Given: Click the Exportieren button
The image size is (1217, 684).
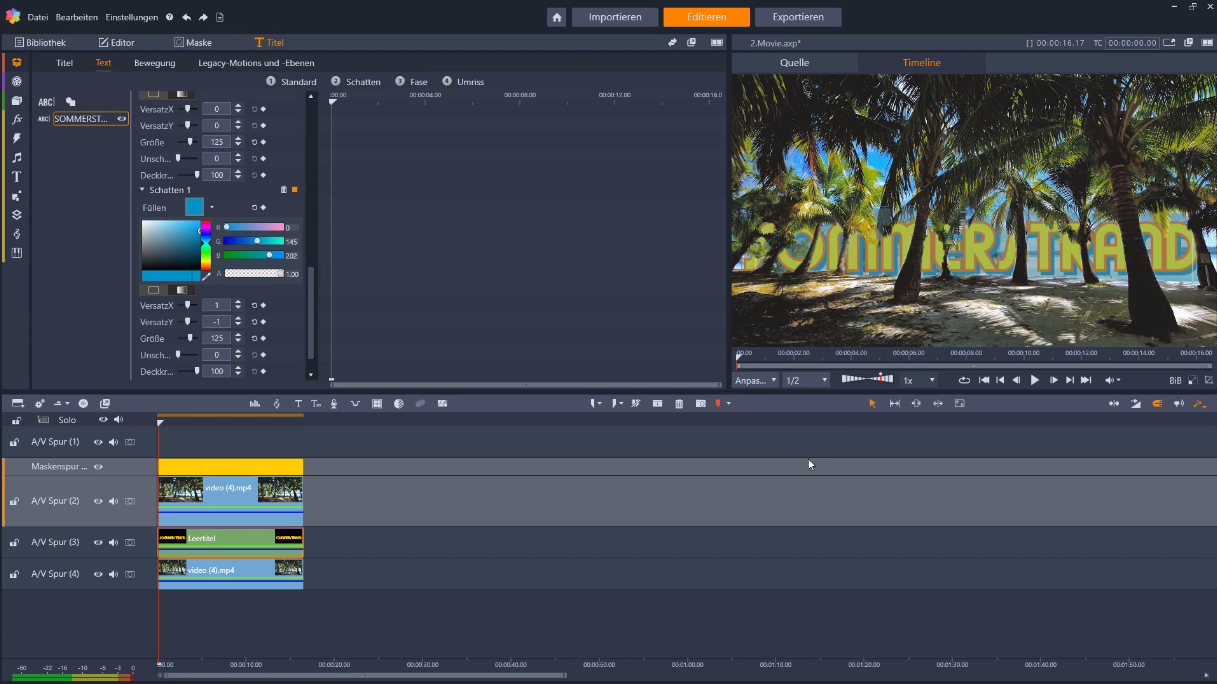Looking at the screenshot, I should pyautogui.click(x=797, y=17).
